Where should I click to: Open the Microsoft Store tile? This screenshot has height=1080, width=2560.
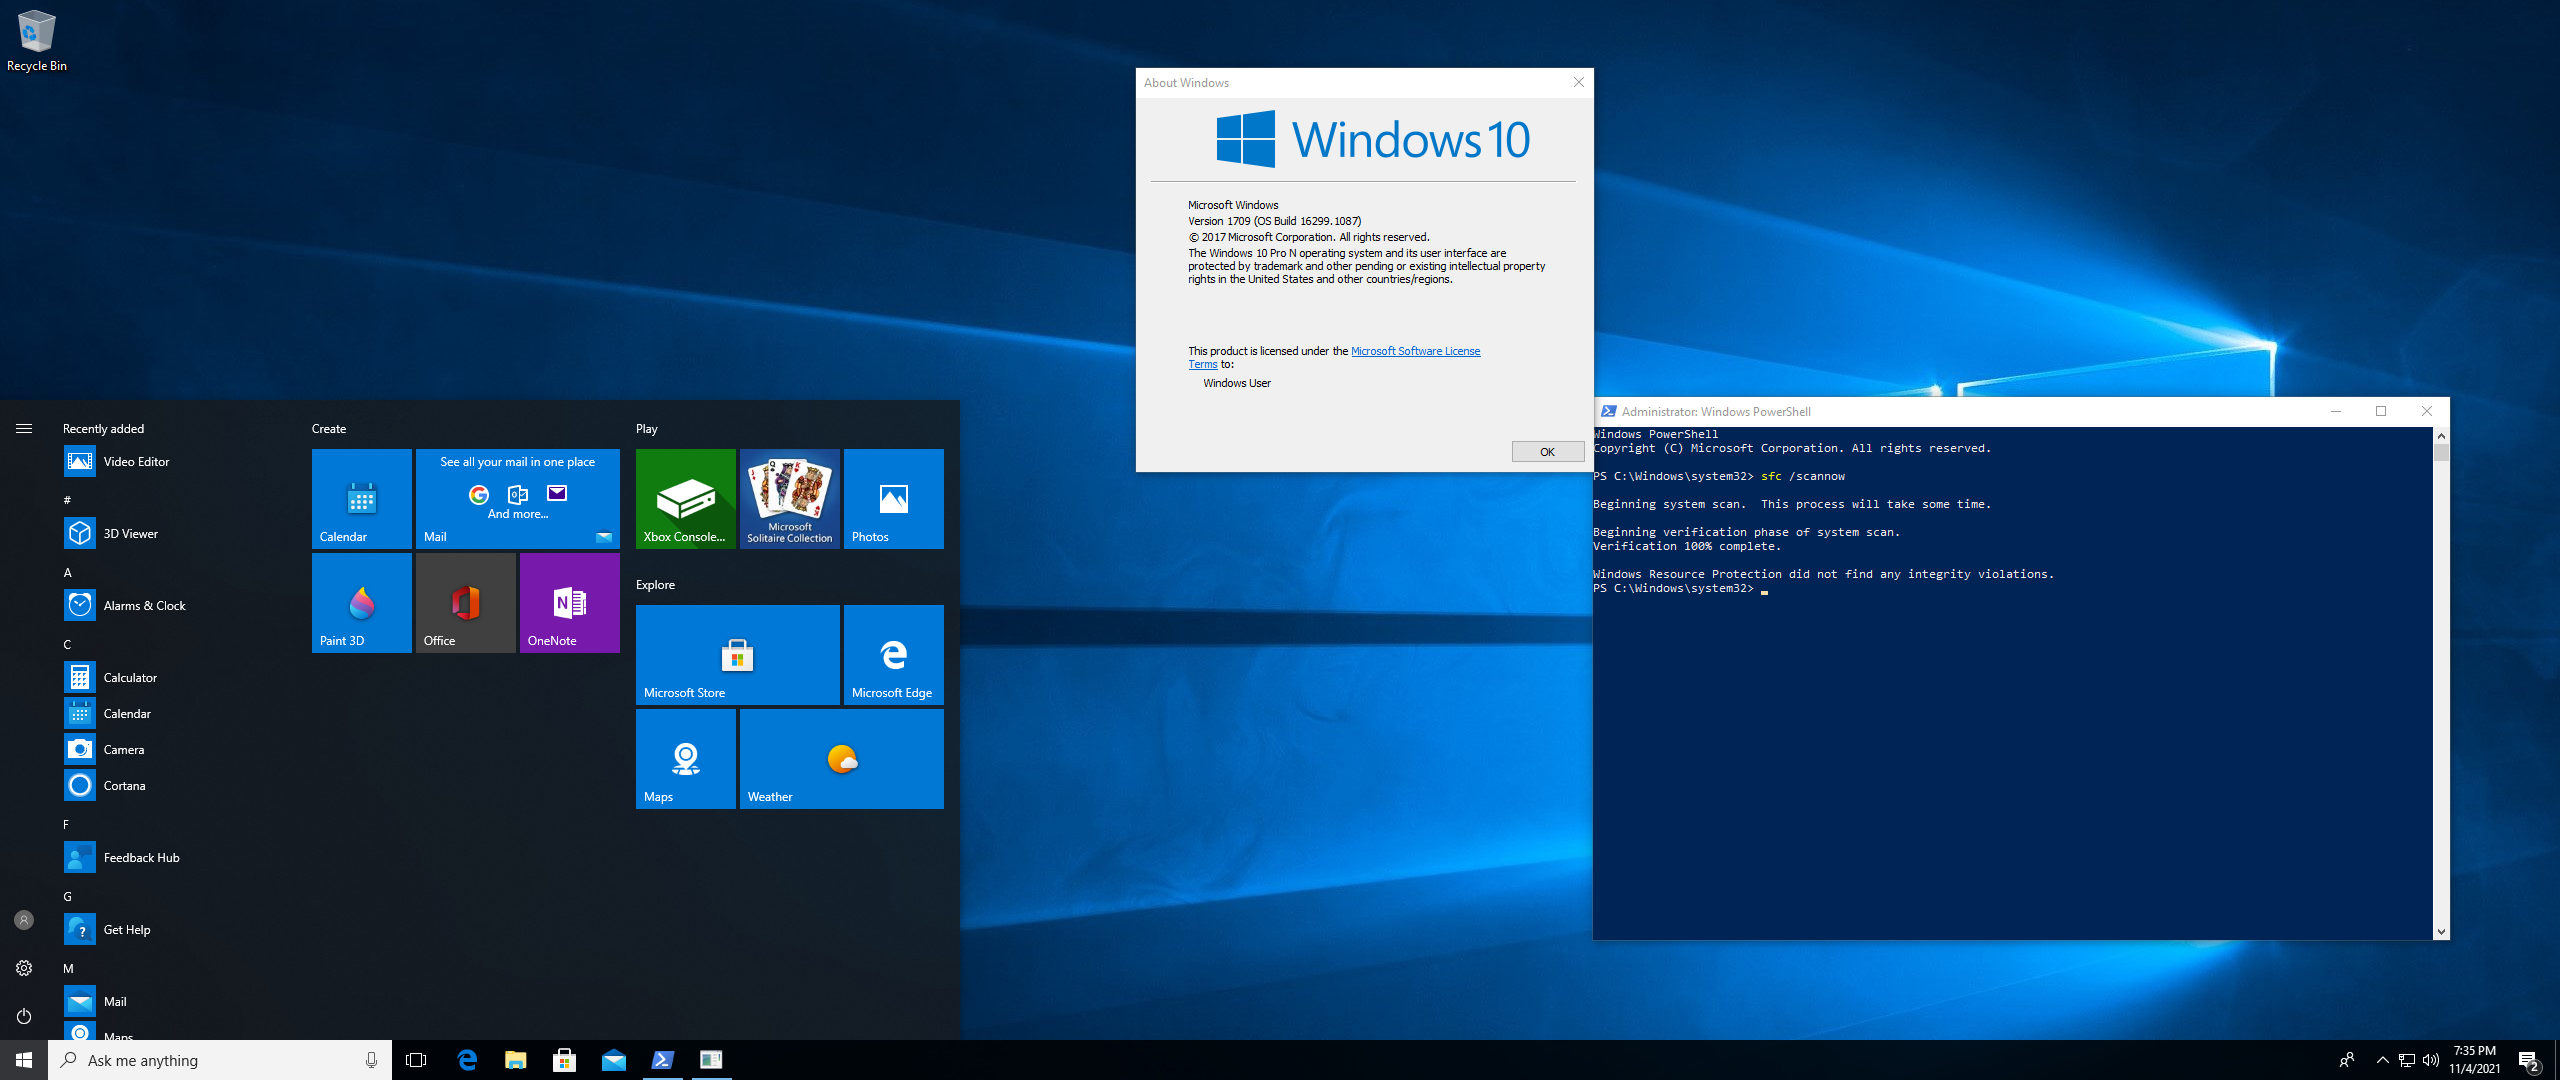click(x=738, y=655)
